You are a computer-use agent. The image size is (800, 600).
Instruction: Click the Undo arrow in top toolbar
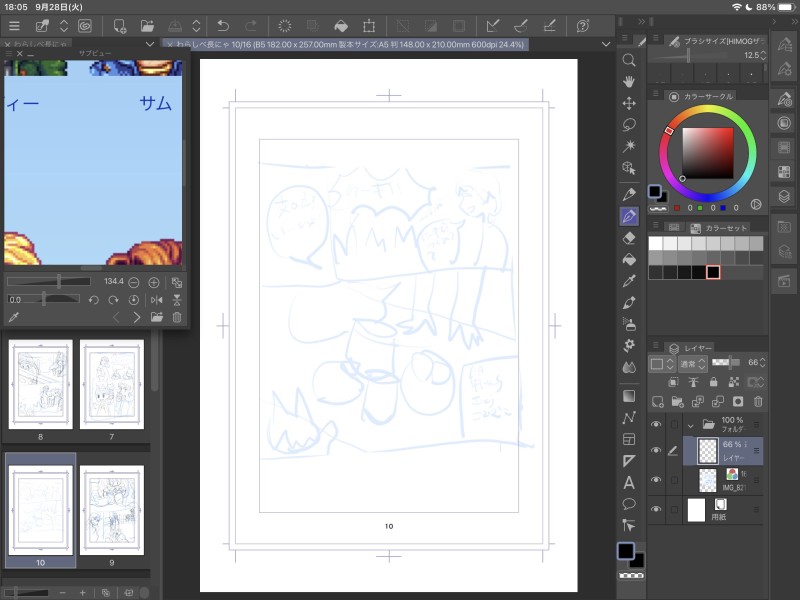[223, 25]
